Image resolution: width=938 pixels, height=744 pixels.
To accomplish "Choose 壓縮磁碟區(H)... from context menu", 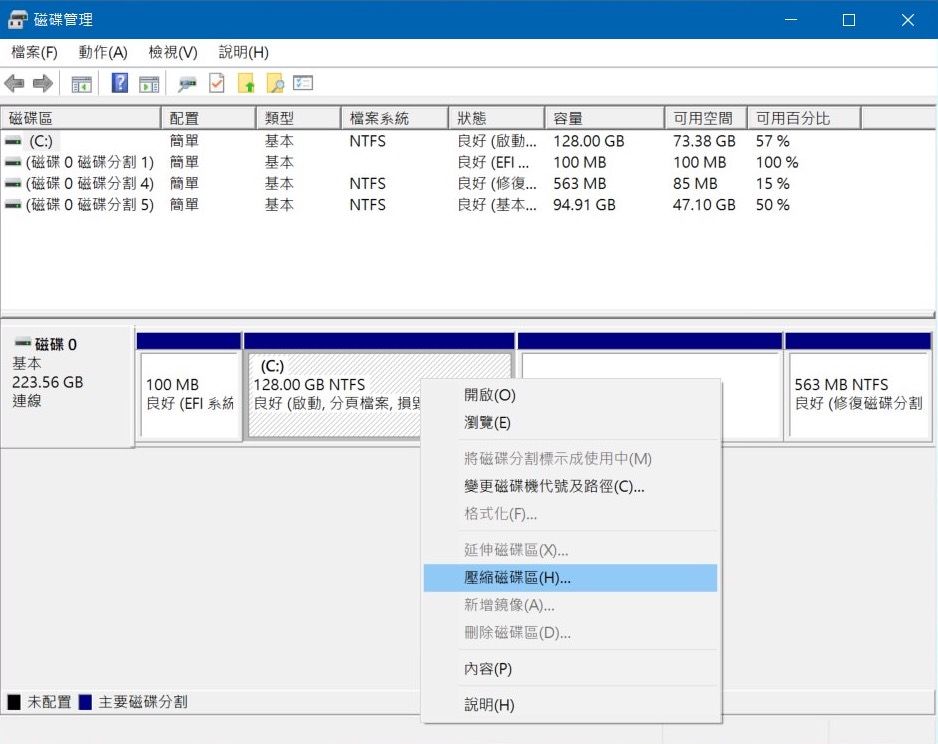I will (x=517, y=578).
